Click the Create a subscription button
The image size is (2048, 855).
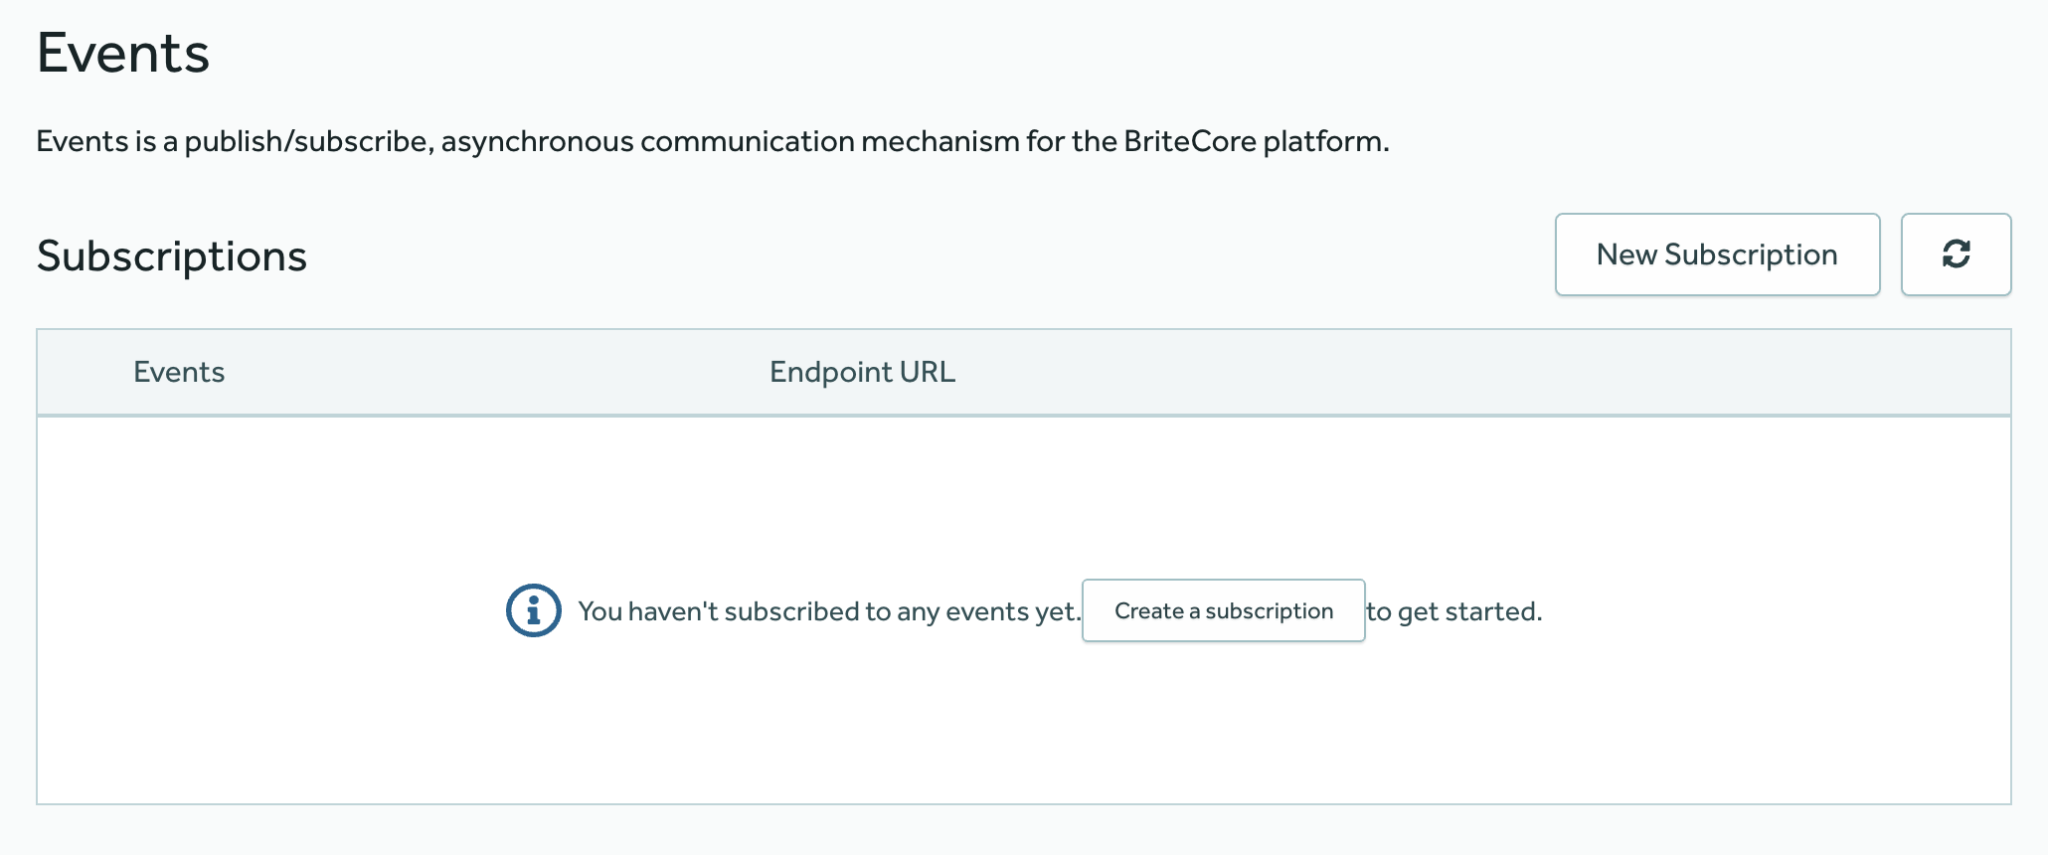1223,610
